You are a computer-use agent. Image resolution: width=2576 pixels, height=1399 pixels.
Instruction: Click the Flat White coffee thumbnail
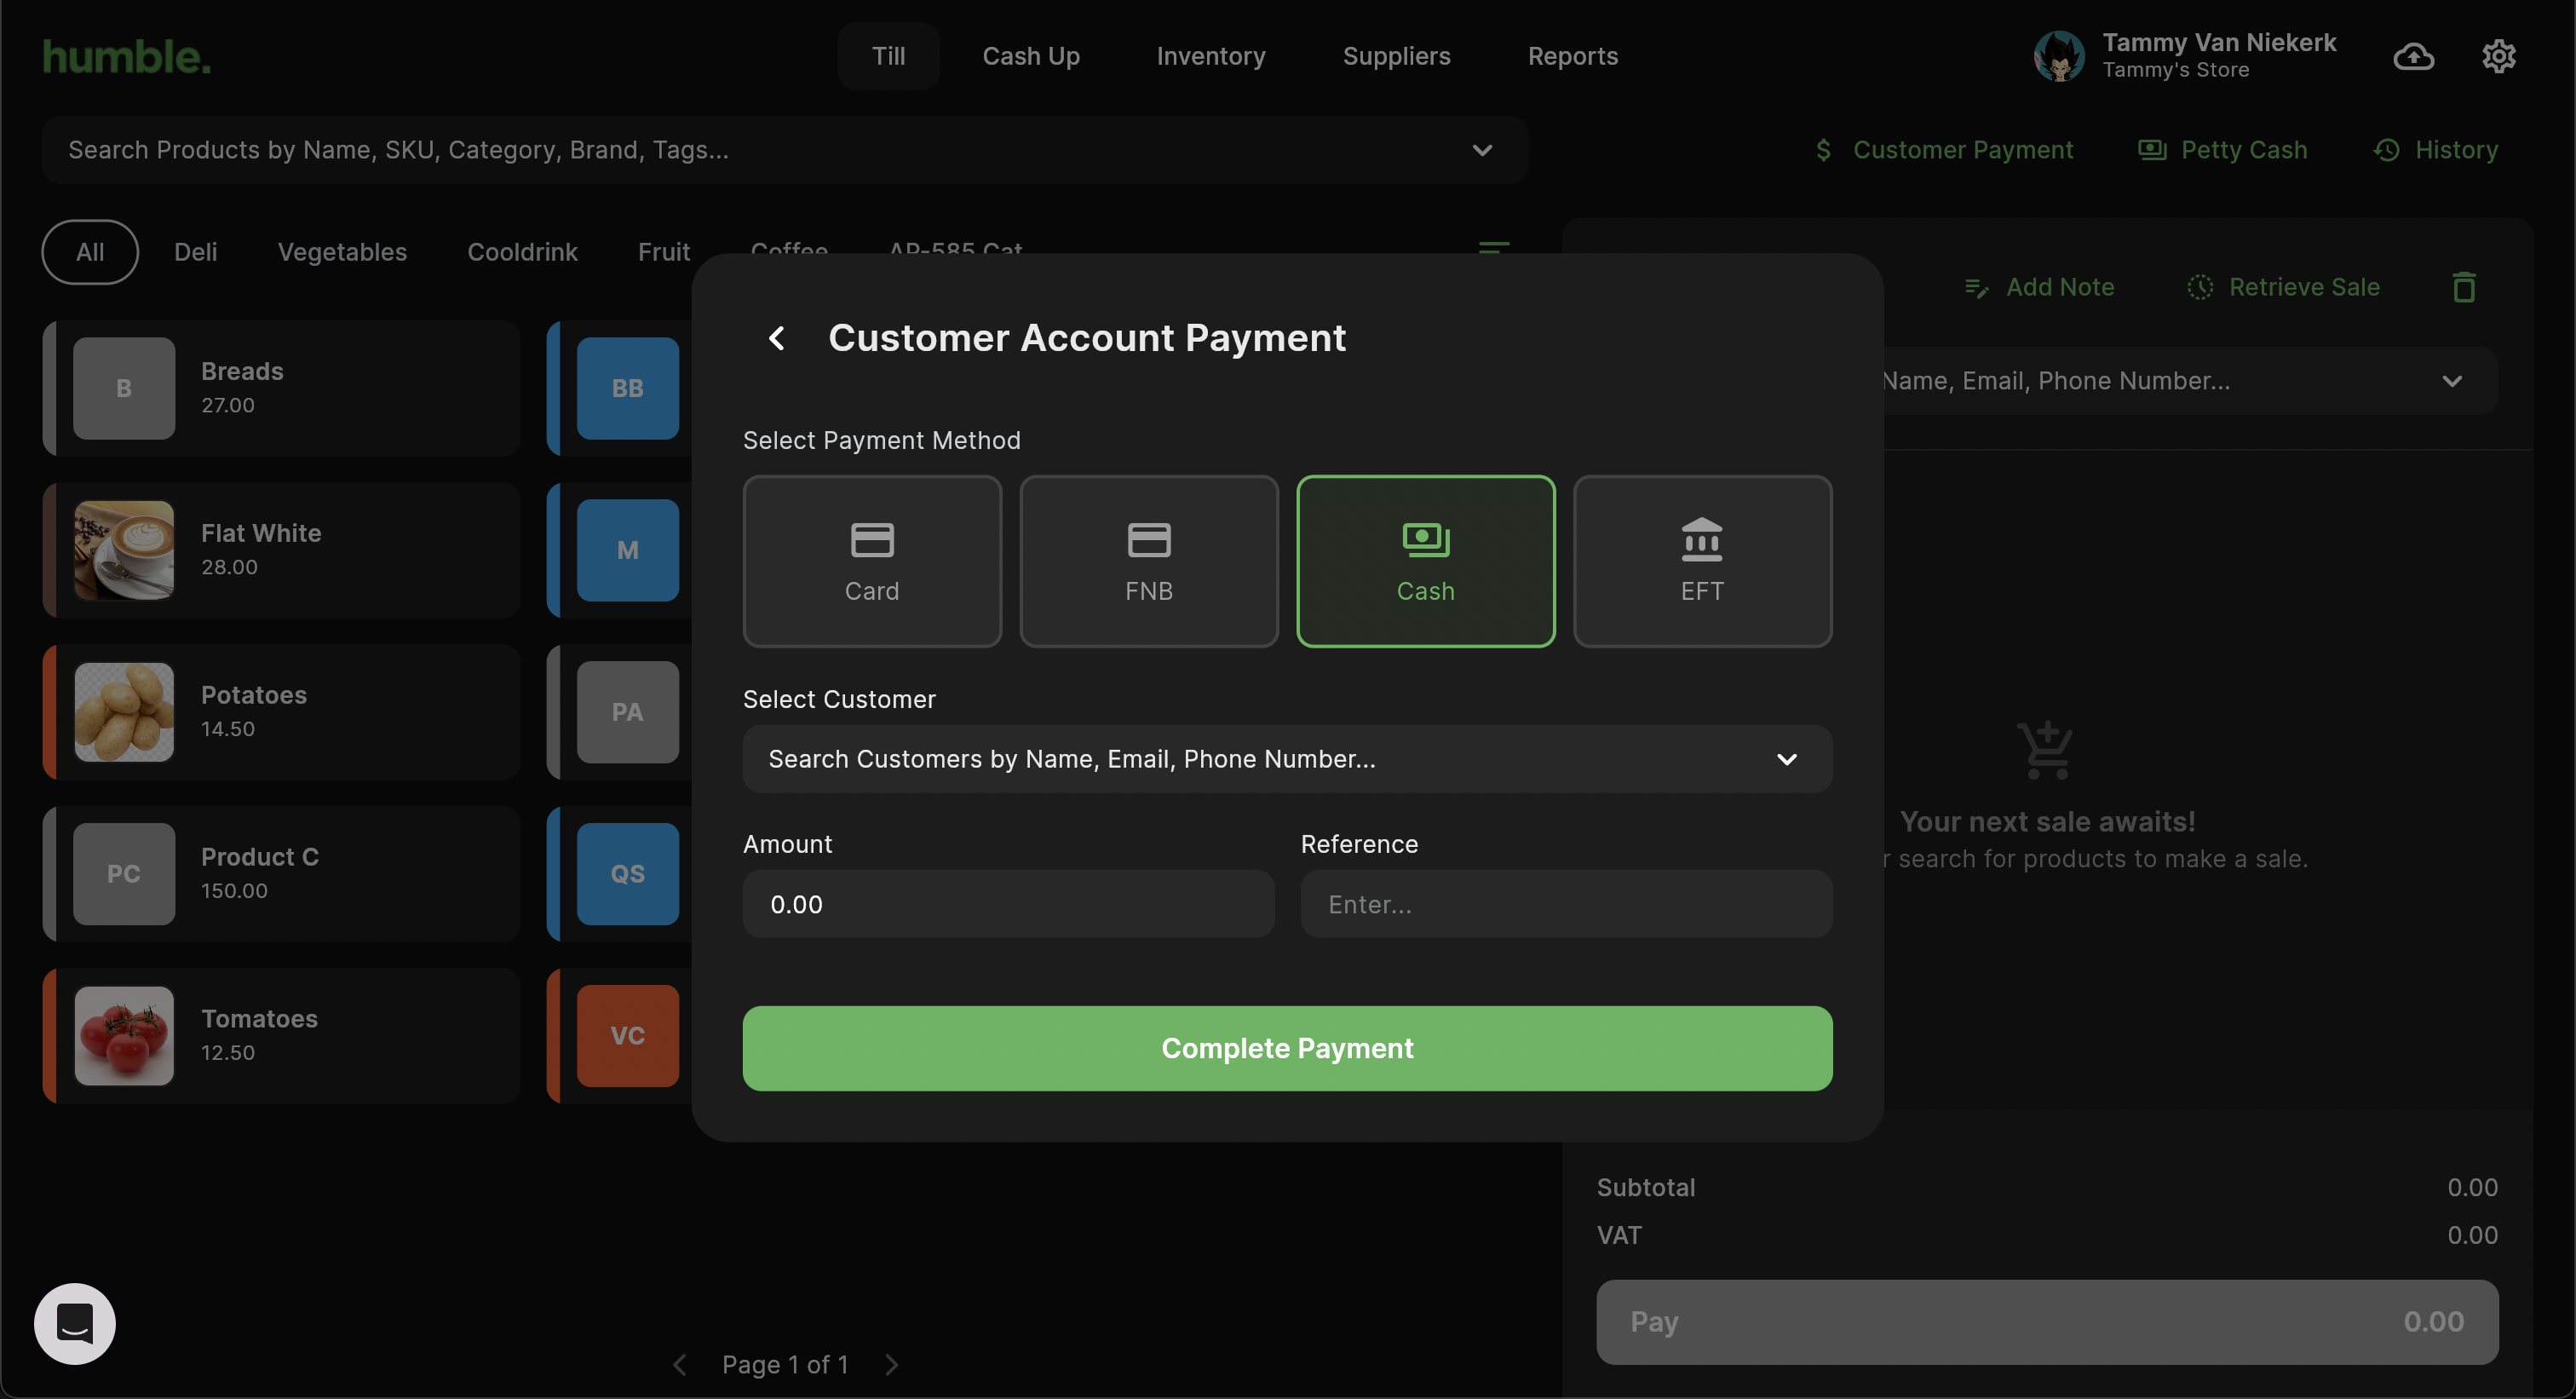pos(124,550)
